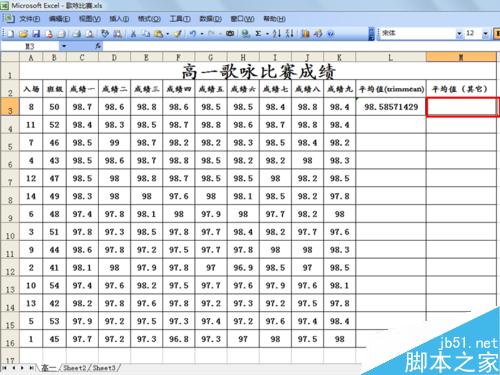The image size is (500, 375).
Task: Open the 工具 (Tools) menu
Action: [x=180, y=19]
